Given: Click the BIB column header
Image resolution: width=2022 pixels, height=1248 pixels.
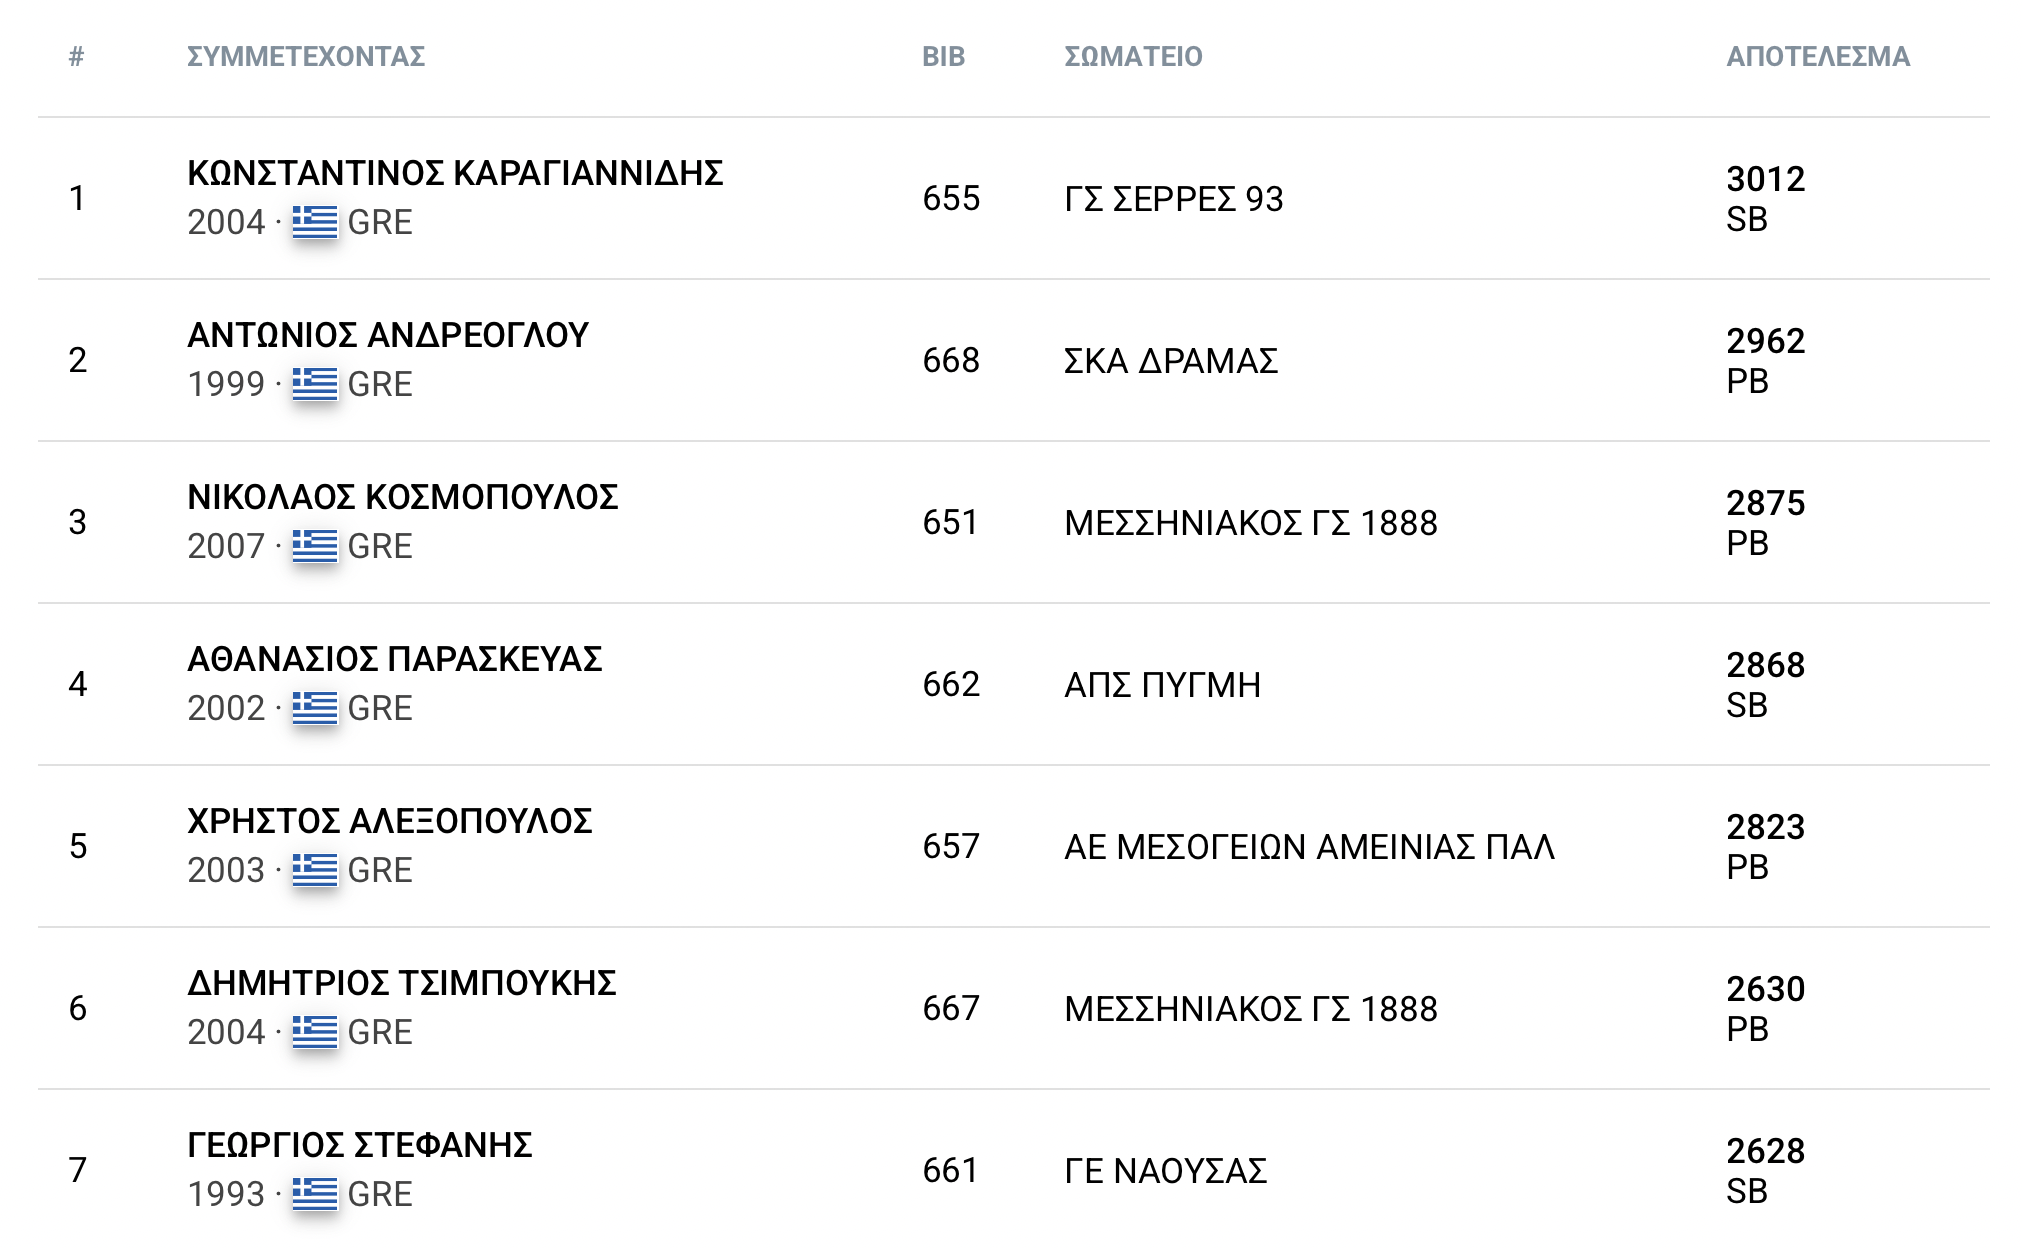Looking at the screenshot, I should tap(943, 57).
